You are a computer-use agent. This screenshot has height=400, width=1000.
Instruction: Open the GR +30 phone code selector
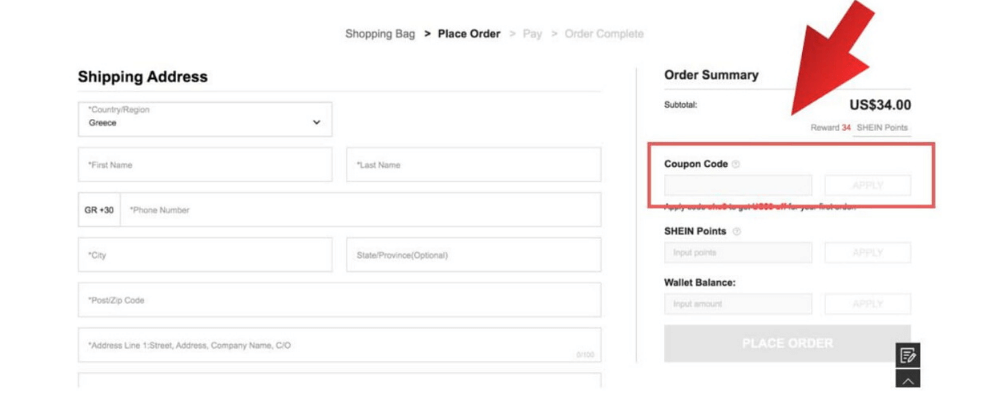(99, 210)
